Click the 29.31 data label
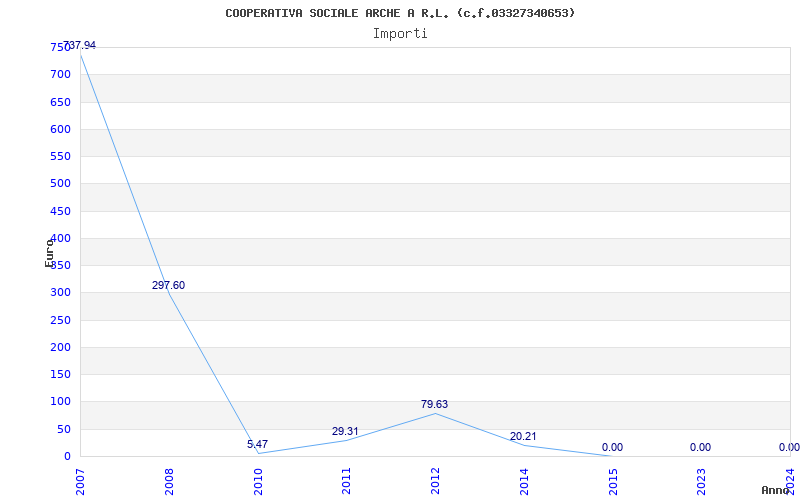The width and height of the screenshot is (800, 500). pyautogui.click(x=345, y=431)
